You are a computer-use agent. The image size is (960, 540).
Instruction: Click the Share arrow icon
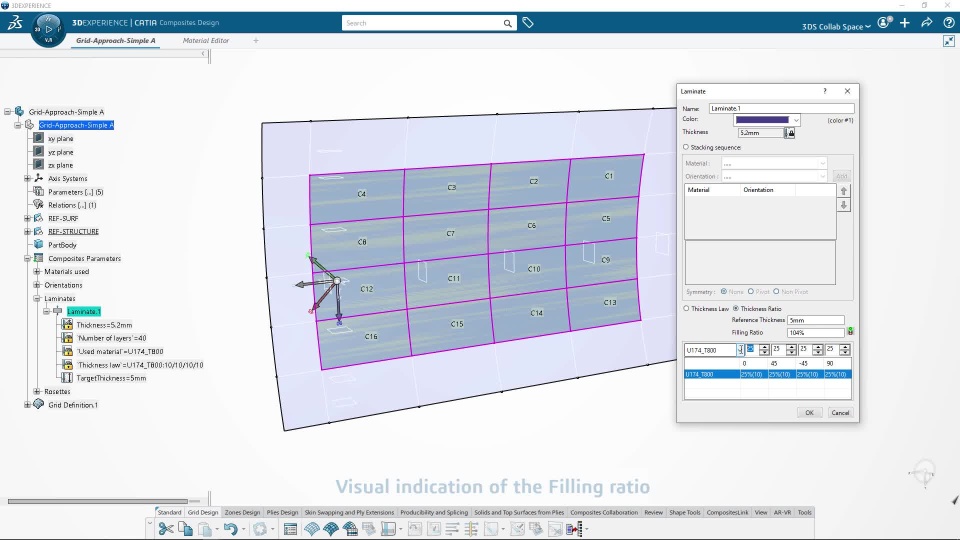[x=926, y=23]
